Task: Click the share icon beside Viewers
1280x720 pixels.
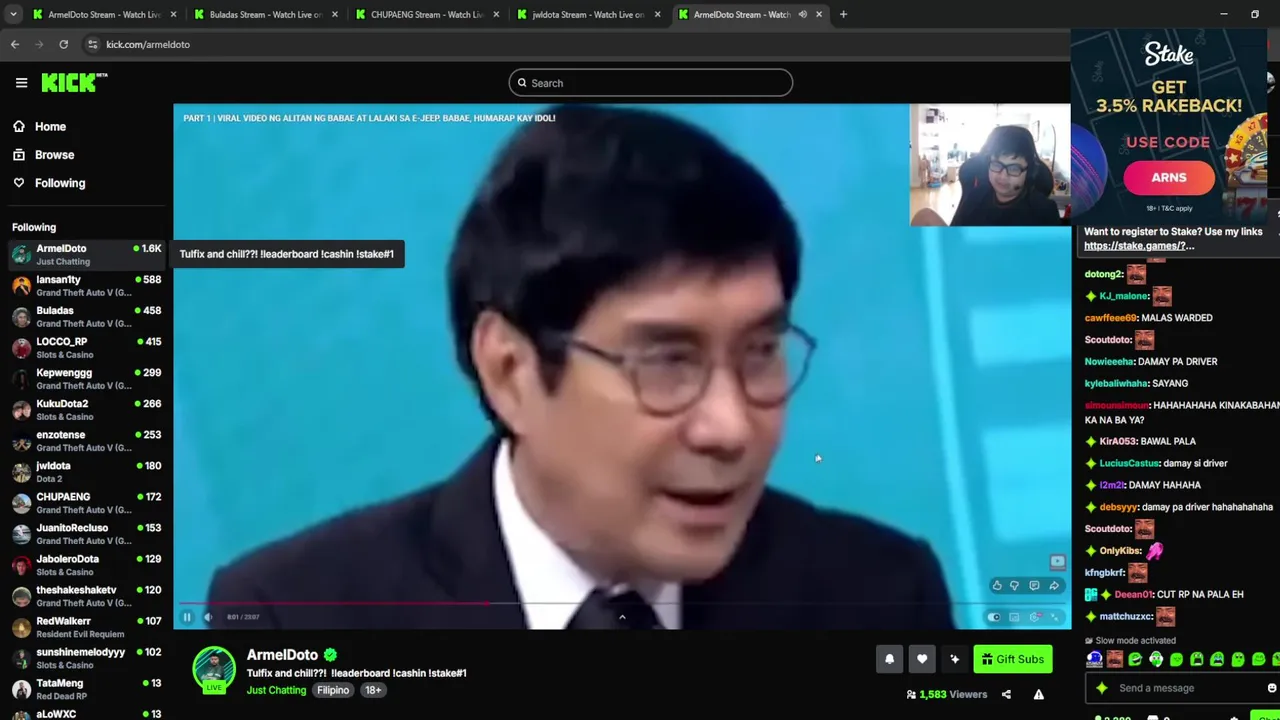Action: [x=1006, y=694]
